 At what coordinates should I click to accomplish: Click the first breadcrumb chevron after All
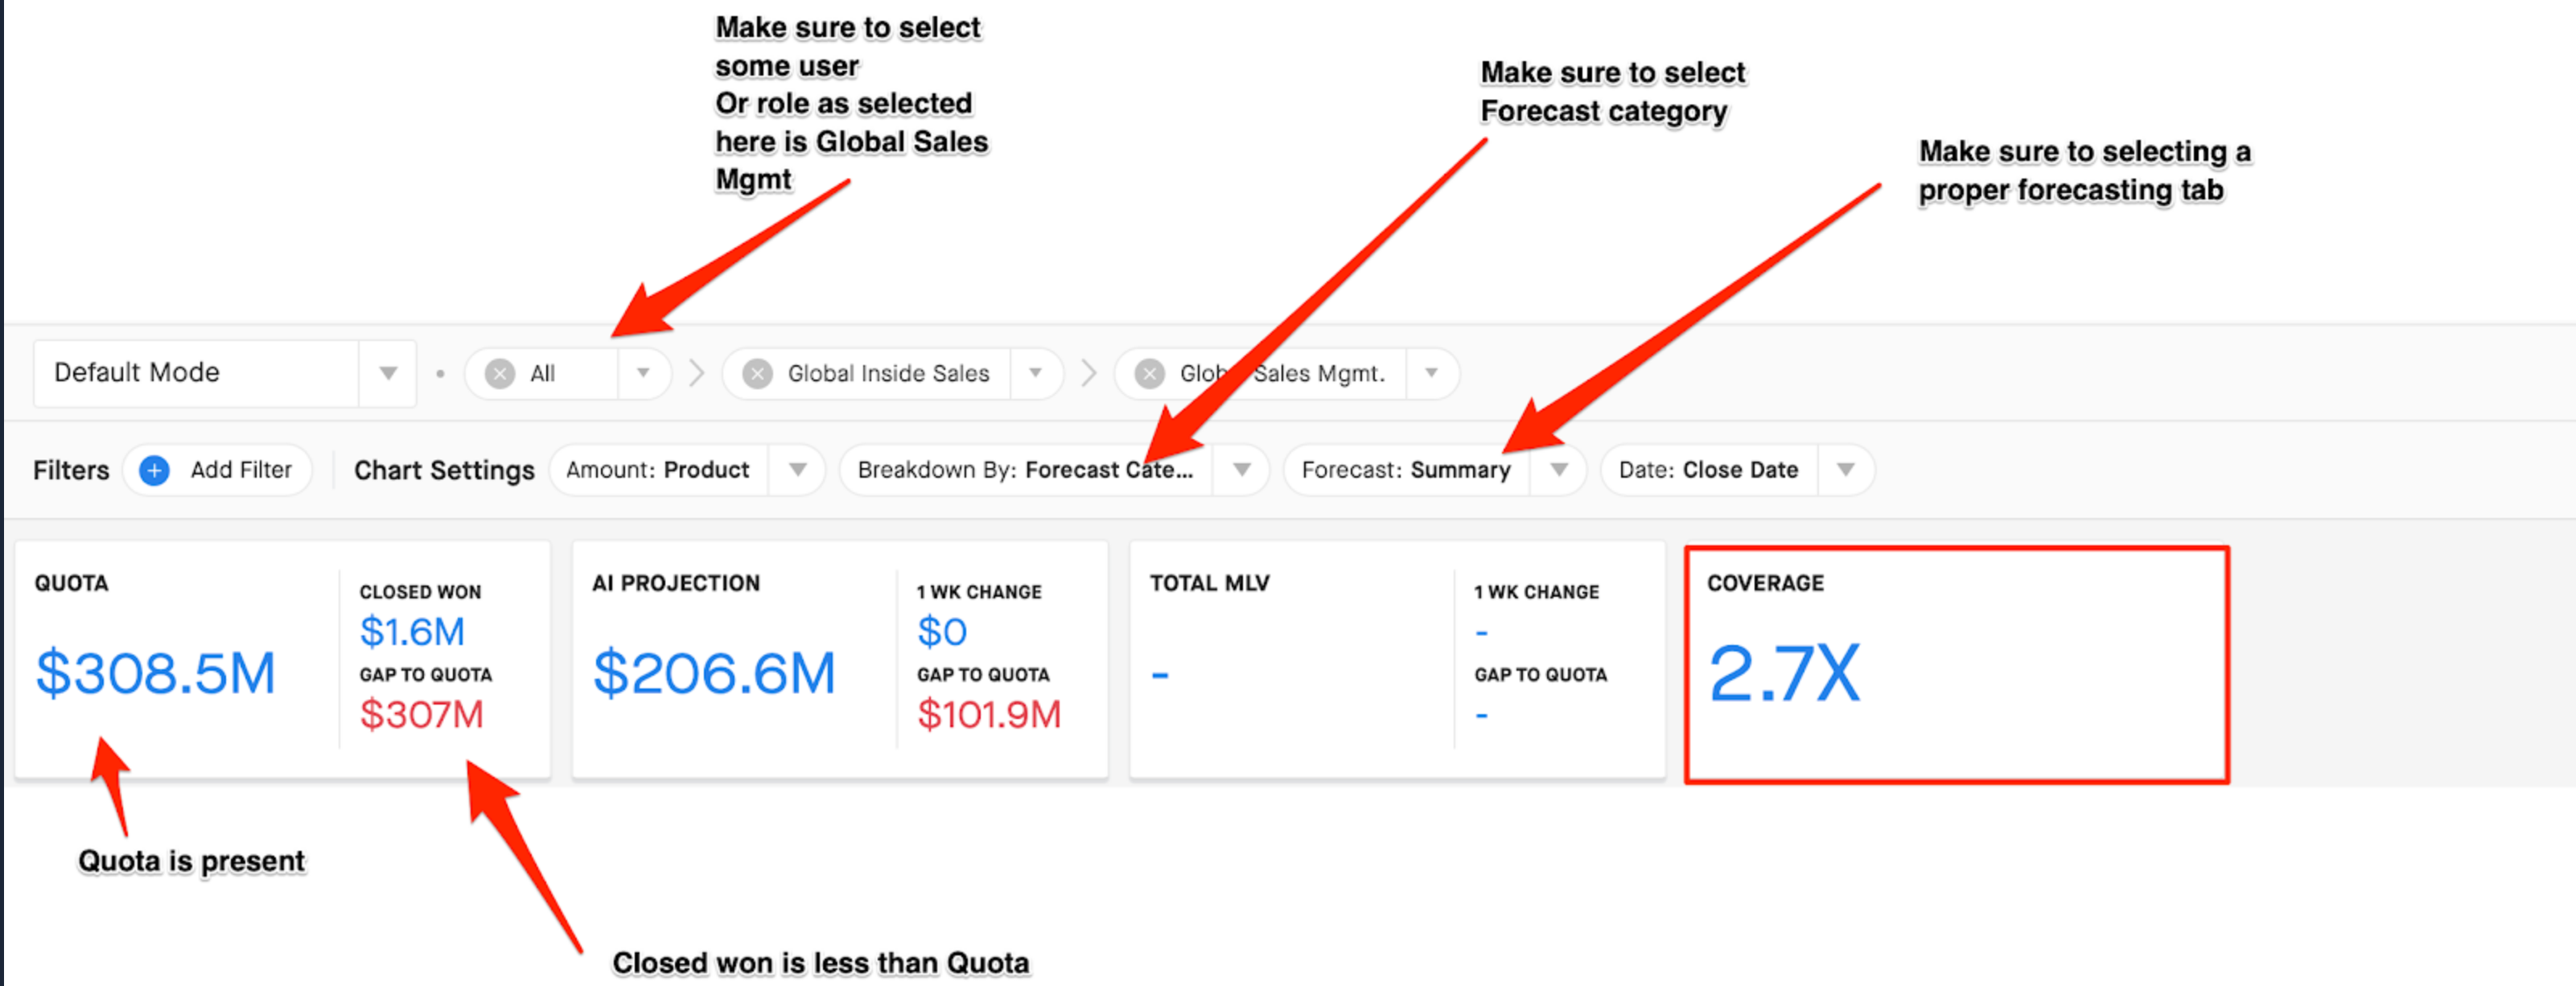[697, 373]
